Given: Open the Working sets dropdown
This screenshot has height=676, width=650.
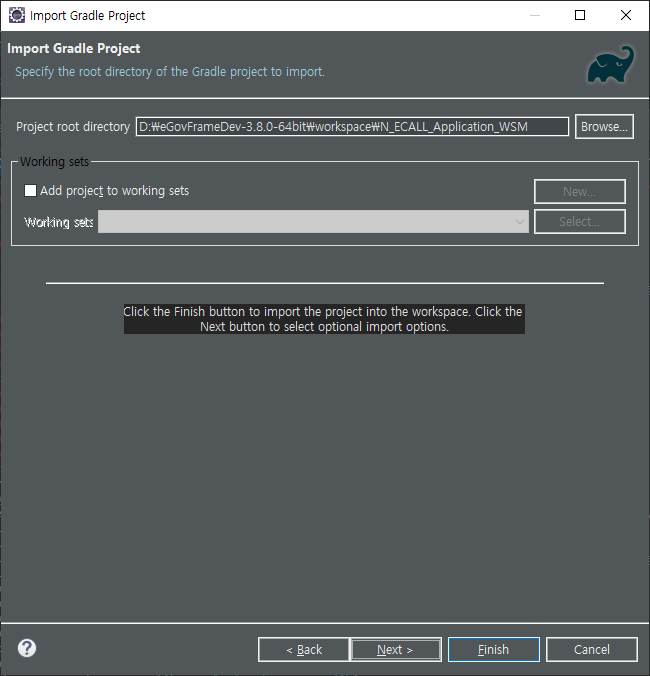Looking at the screenshot, I should tap(313, 222).
